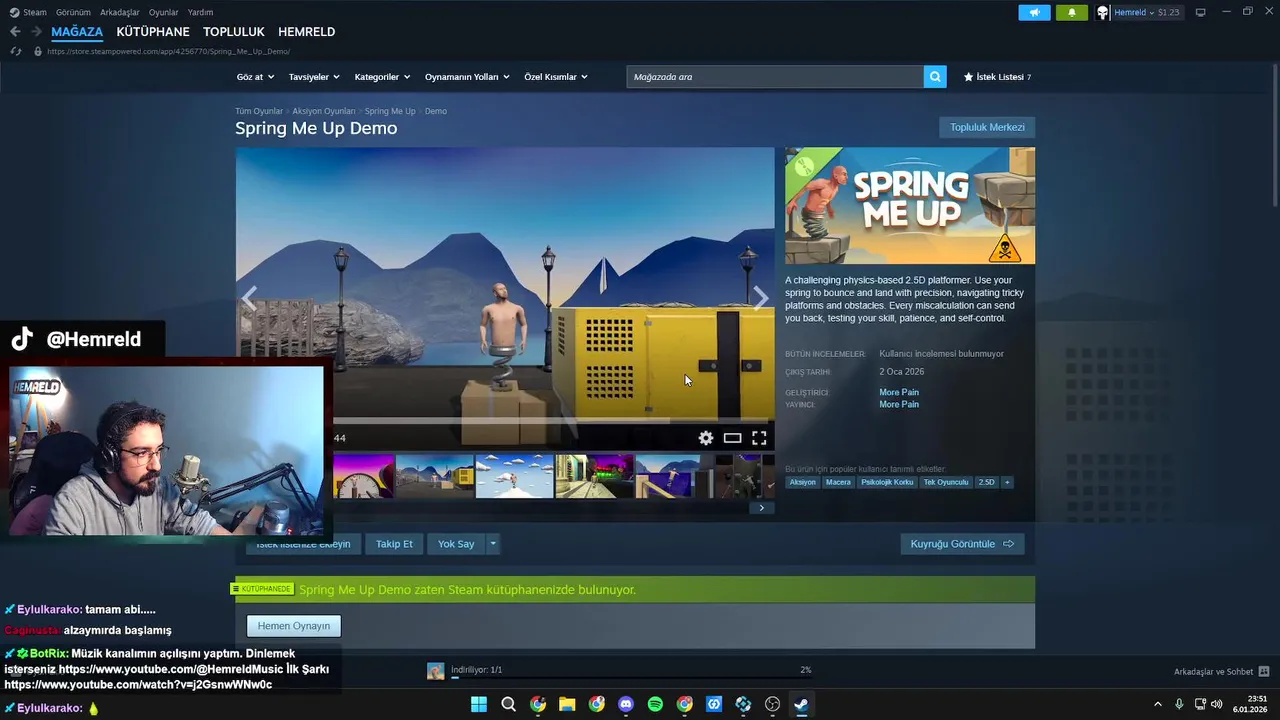Go forward with the forward arrow
Image resolution: width=1280 pixels, height=720 pixels.
tap(36, 32)
